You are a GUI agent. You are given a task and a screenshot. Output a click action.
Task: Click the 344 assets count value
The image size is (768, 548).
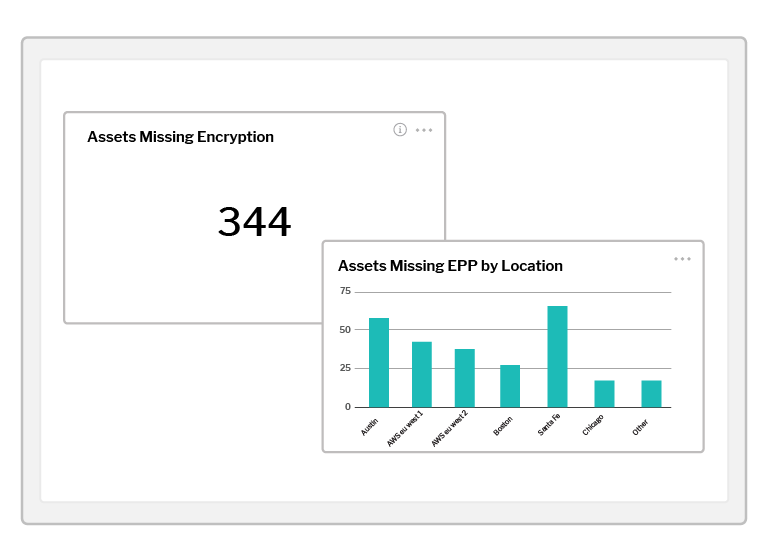pyautogui.click(x=254, y=222)
